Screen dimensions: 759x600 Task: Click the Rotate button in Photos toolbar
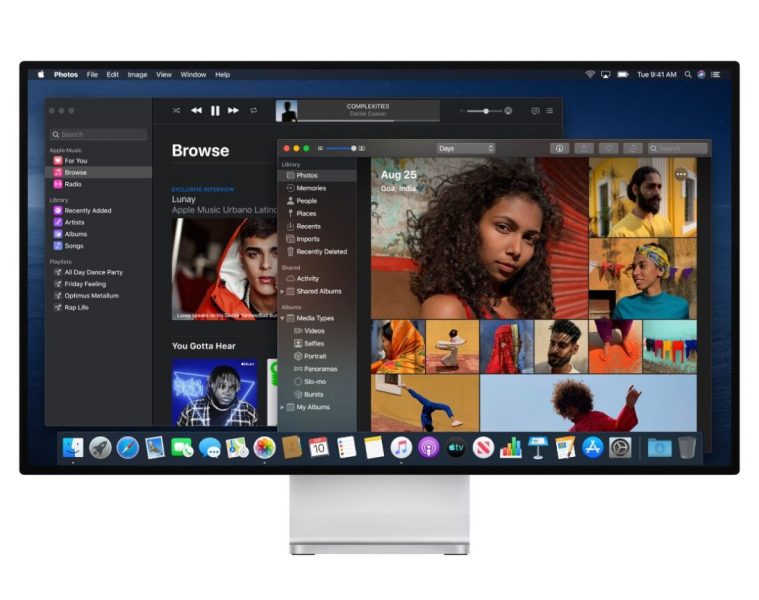coord(633,149)
